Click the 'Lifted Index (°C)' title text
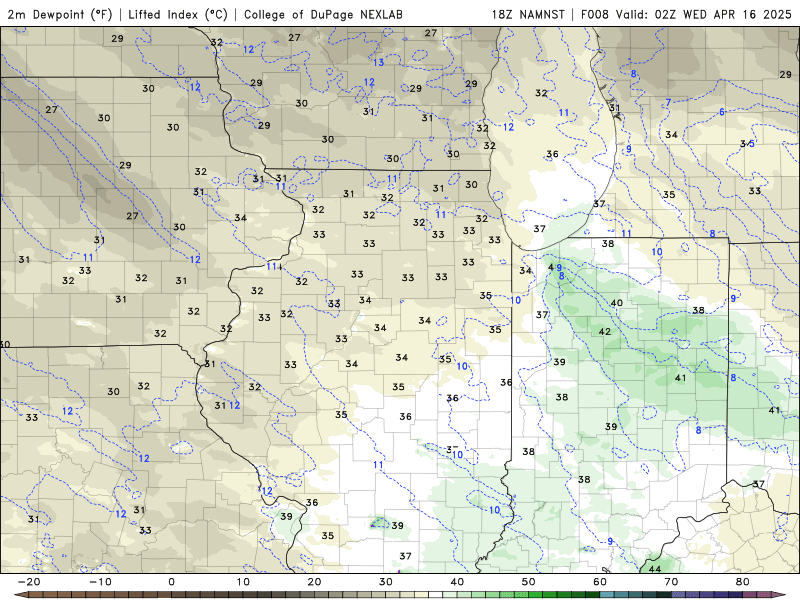This screenshot has width=800, height=600. pos(178,14)
